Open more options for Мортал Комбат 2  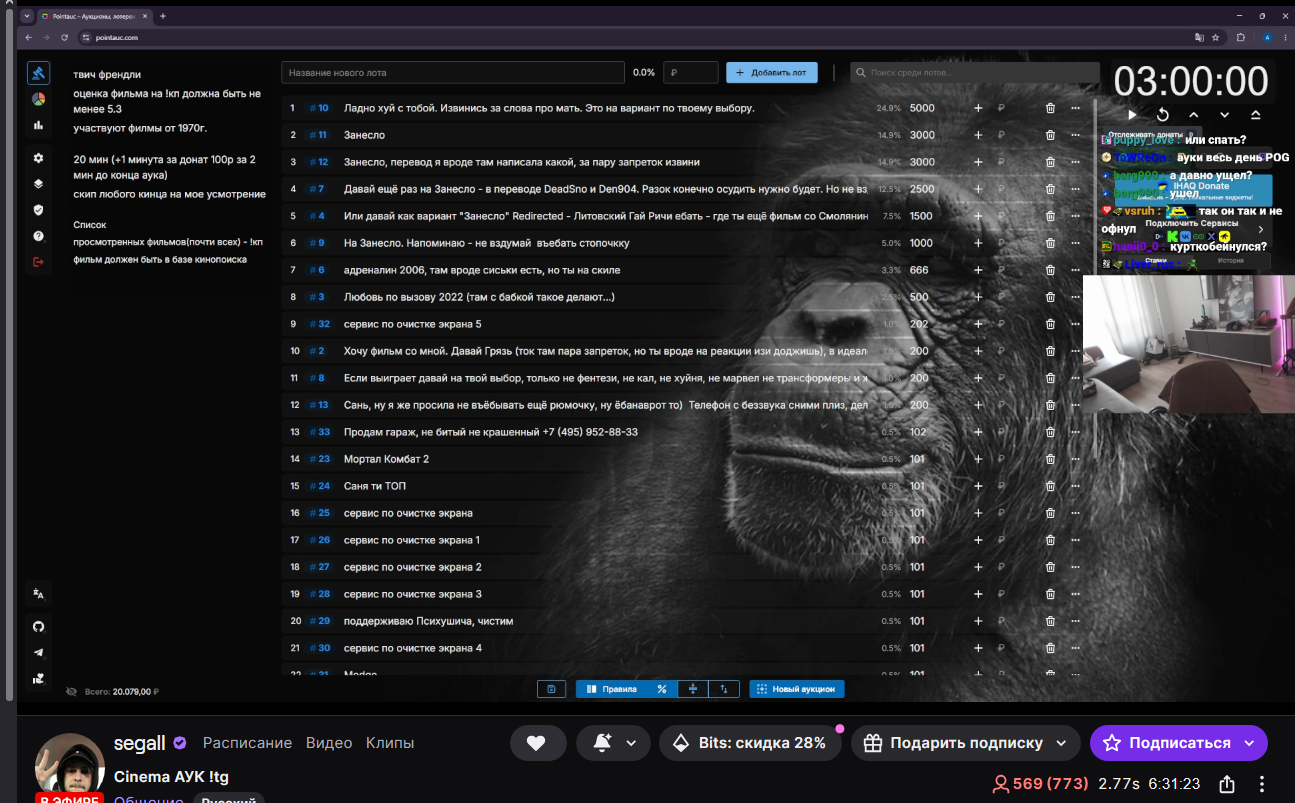pos(1076,459)
